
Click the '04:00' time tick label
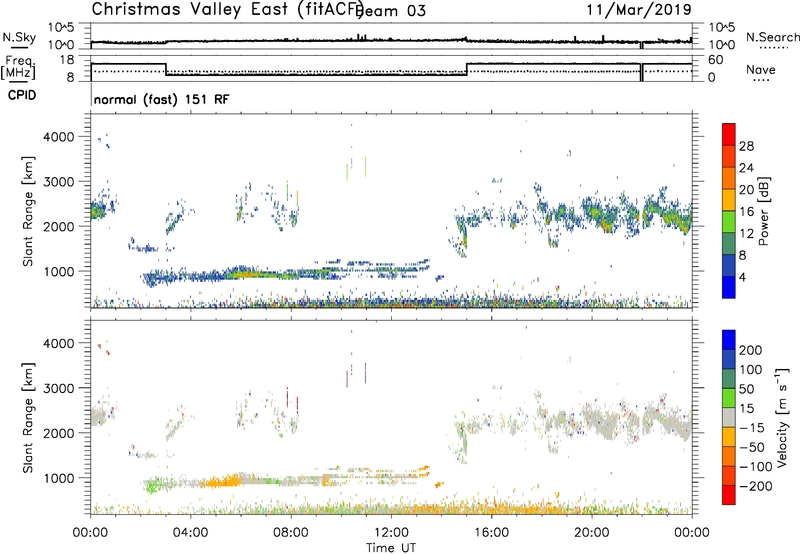[x=190, y=533]
